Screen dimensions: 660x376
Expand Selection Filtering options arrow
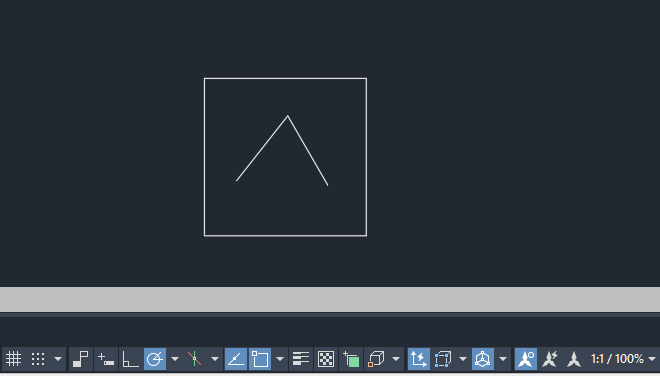click(x=463, y=359)
